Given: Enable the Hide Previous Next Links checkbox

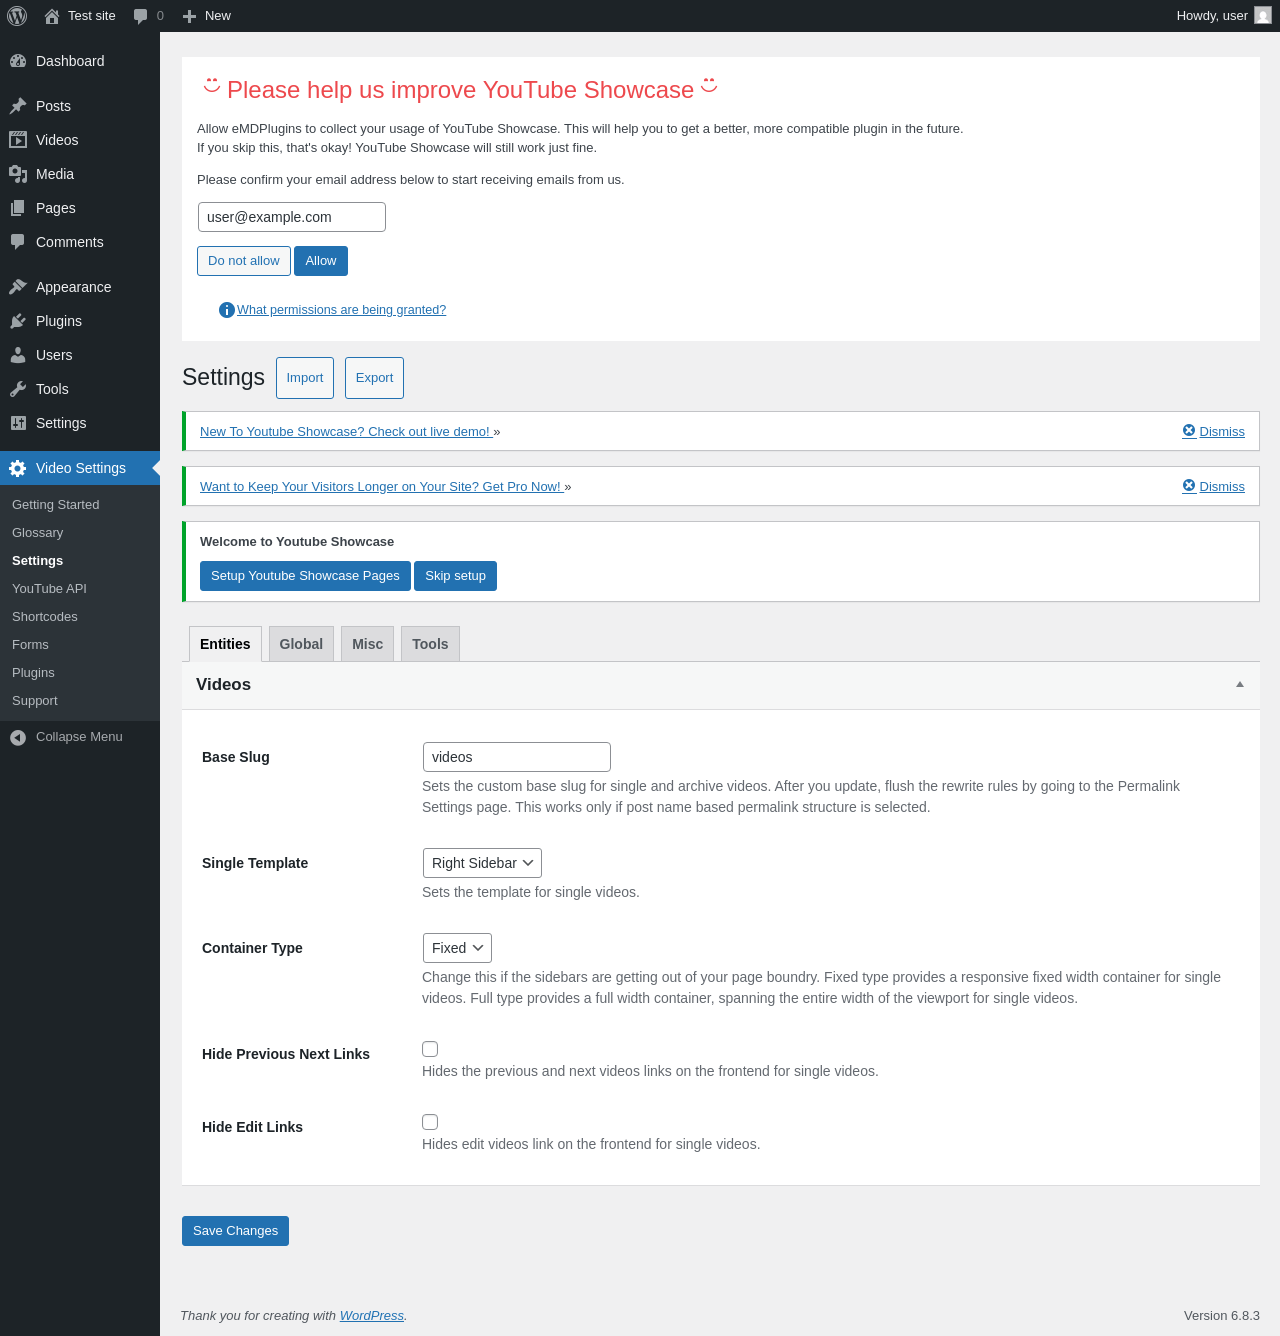Looking at the screenshot, I should pos(430,1049).
